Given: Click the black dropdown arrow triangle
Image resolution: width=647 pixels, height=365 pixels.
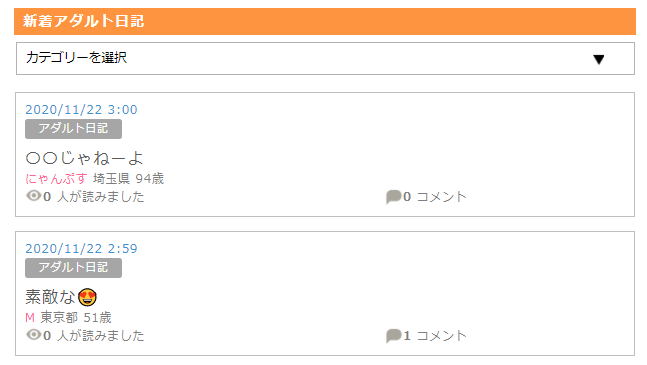Looking at the screenshot, I should pos(598,59).
